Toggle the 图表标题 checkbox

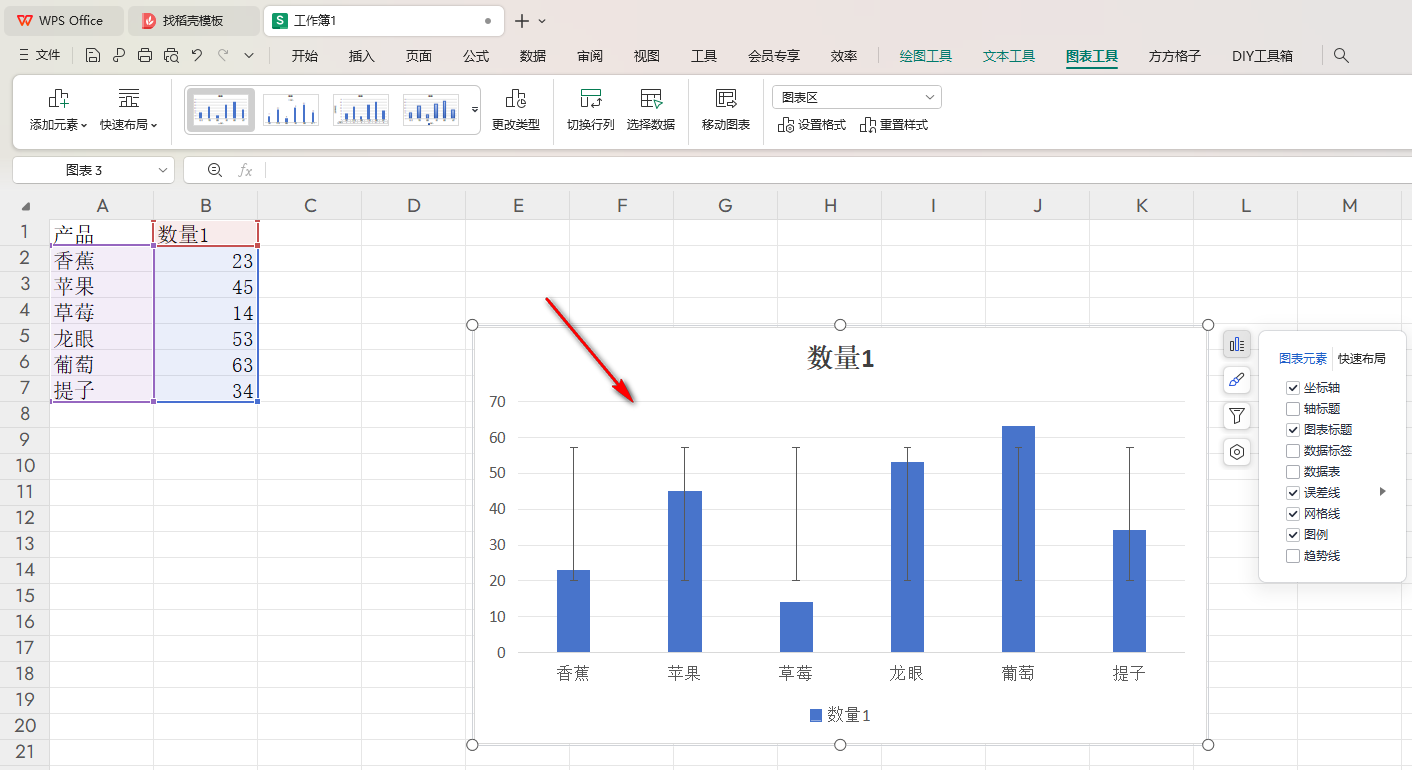(x=1293, y=430)
